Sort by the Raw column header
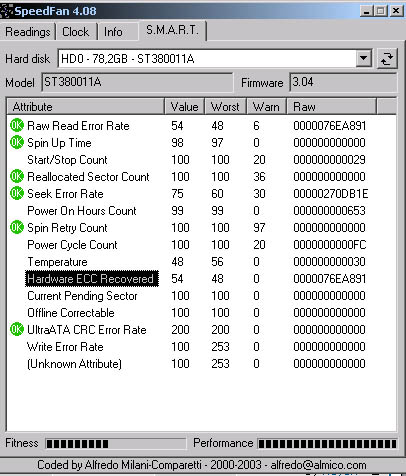This screenshot has width=406, height=476. tap(332, 107)
